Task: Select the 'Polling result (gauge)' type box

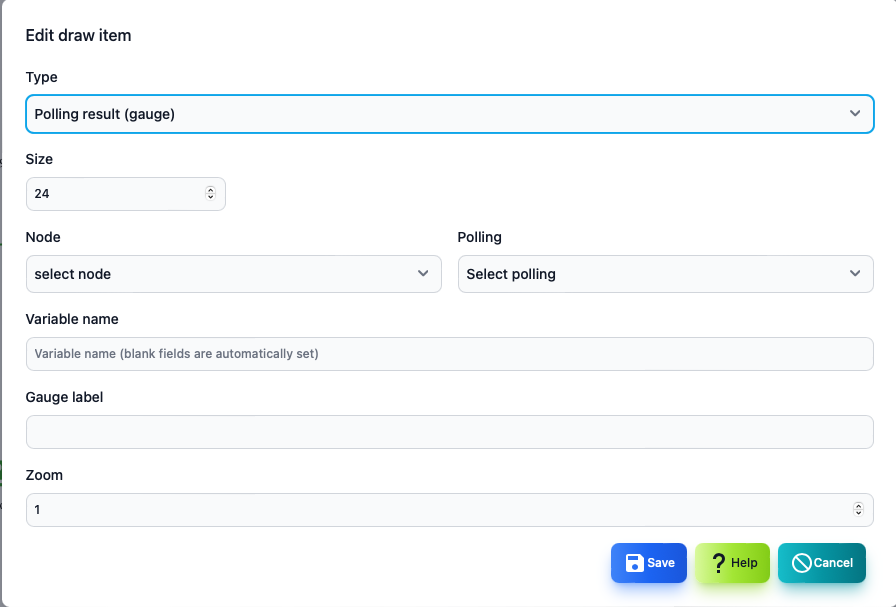Action: pyautogui.click(x=450, y=114)
